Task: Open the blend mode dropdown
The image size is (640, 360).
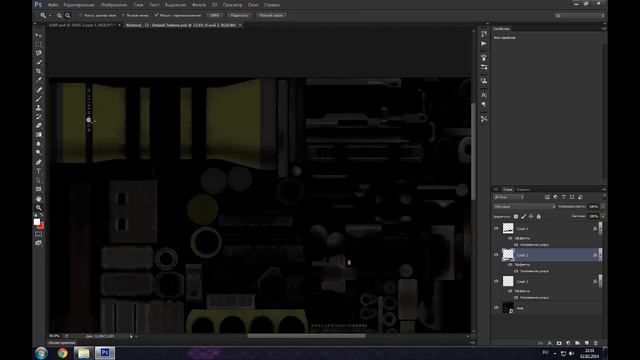Action: [x=524, y=207]
